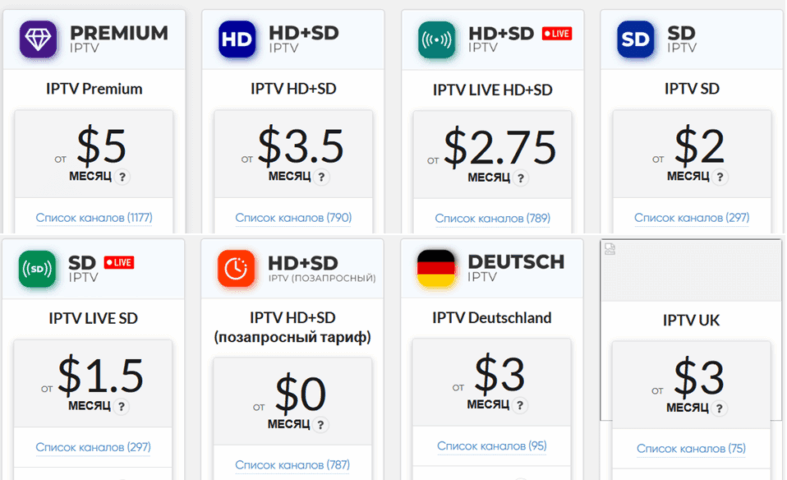
Task: Click the blue HD icon
Action: point(237,39)
